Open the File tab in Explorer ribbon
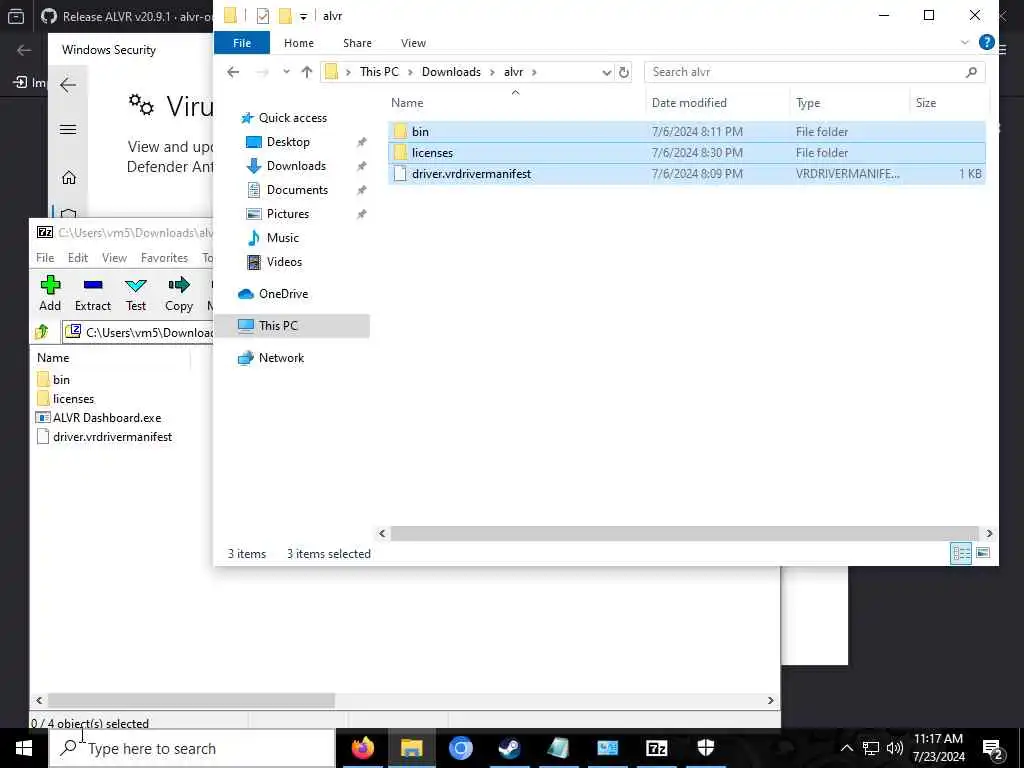The width and height of the screenshot is (1024, 768). coord(242,43)
